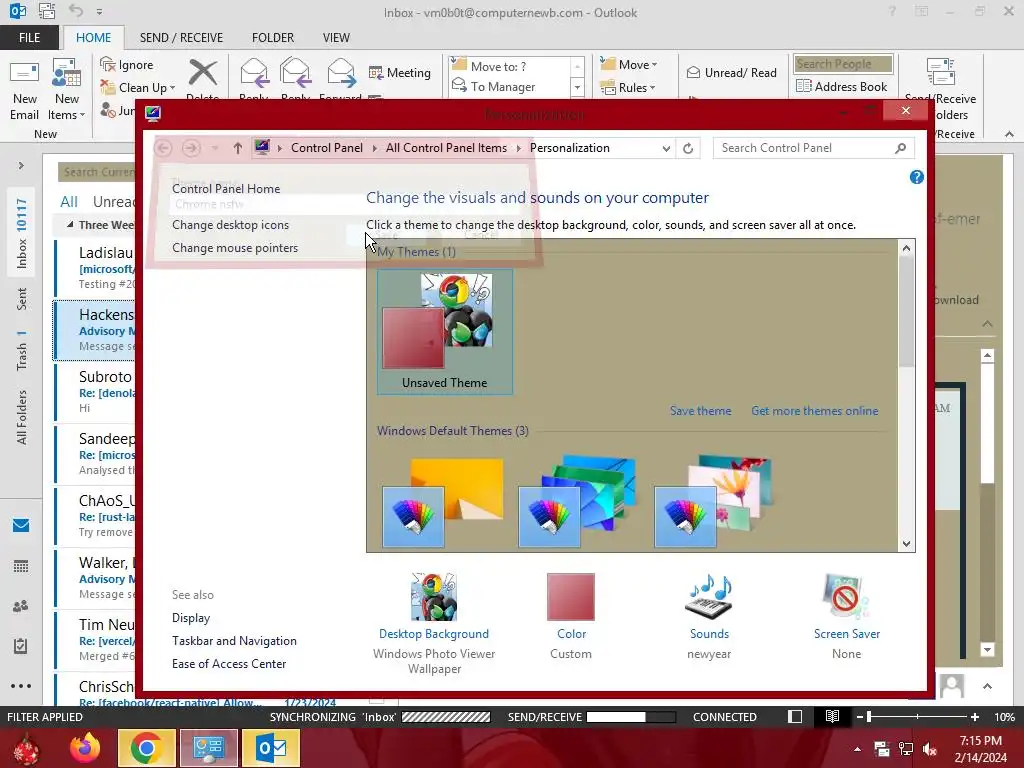Select the Unsaved Theme thumbnail
Viewport: 1024px width, 768px height.
(445, 332)
